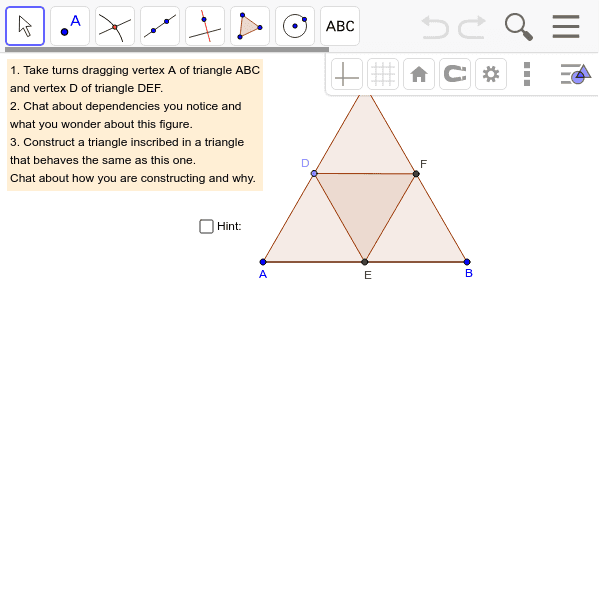Open the search magnifier

[x=518, y=27]
